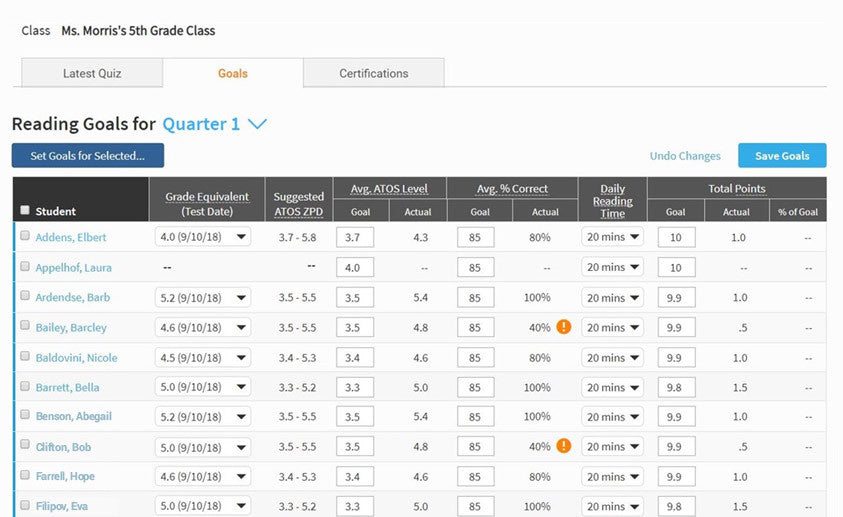Check the box for Addens, Elbert

pyautogui.click(x=25, y=237)
